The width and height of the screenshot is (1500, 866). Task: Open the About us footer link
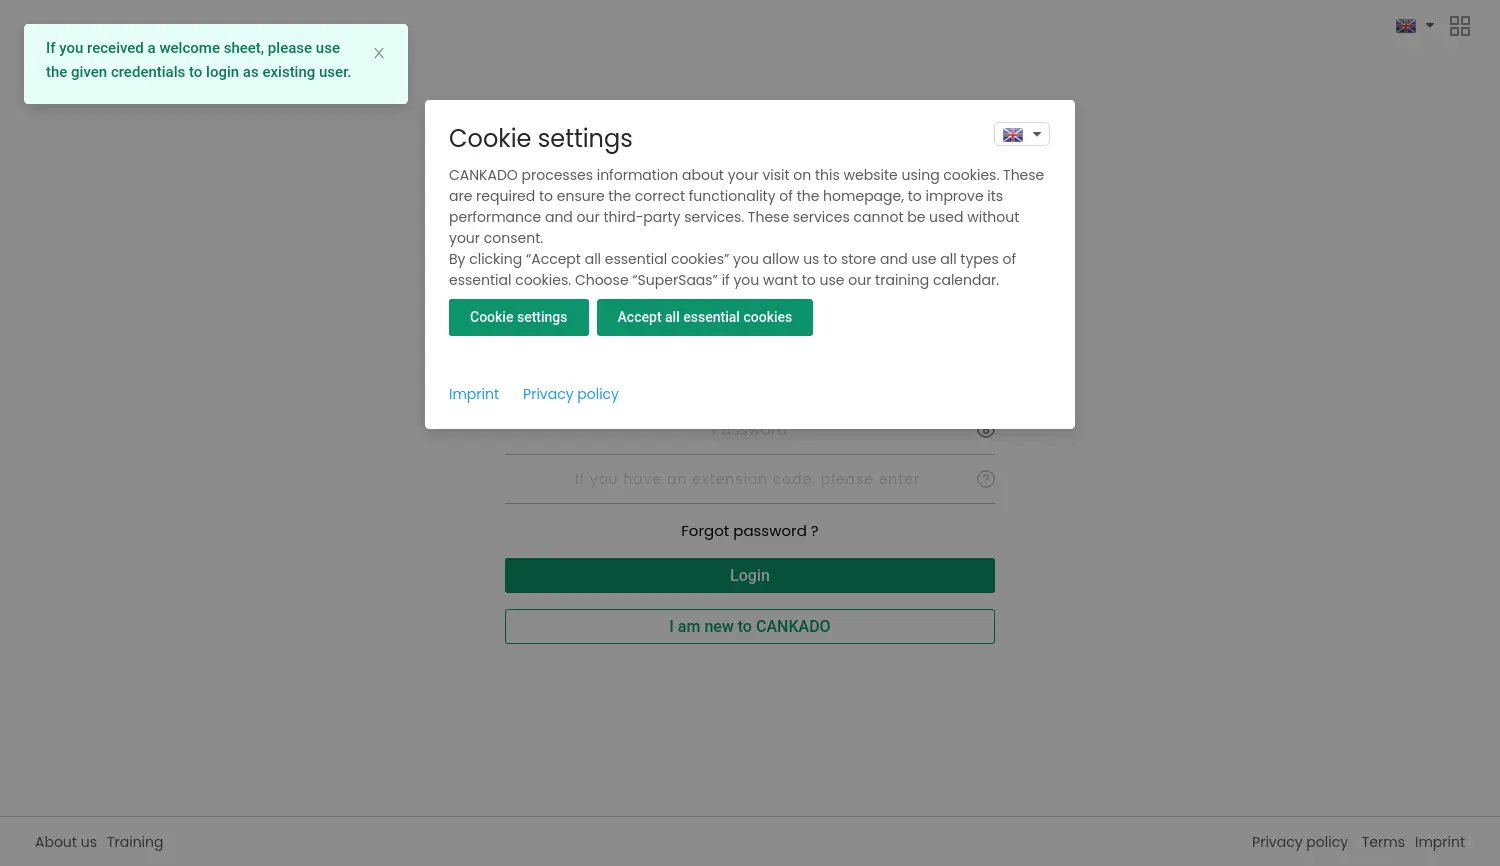[66, 842]
